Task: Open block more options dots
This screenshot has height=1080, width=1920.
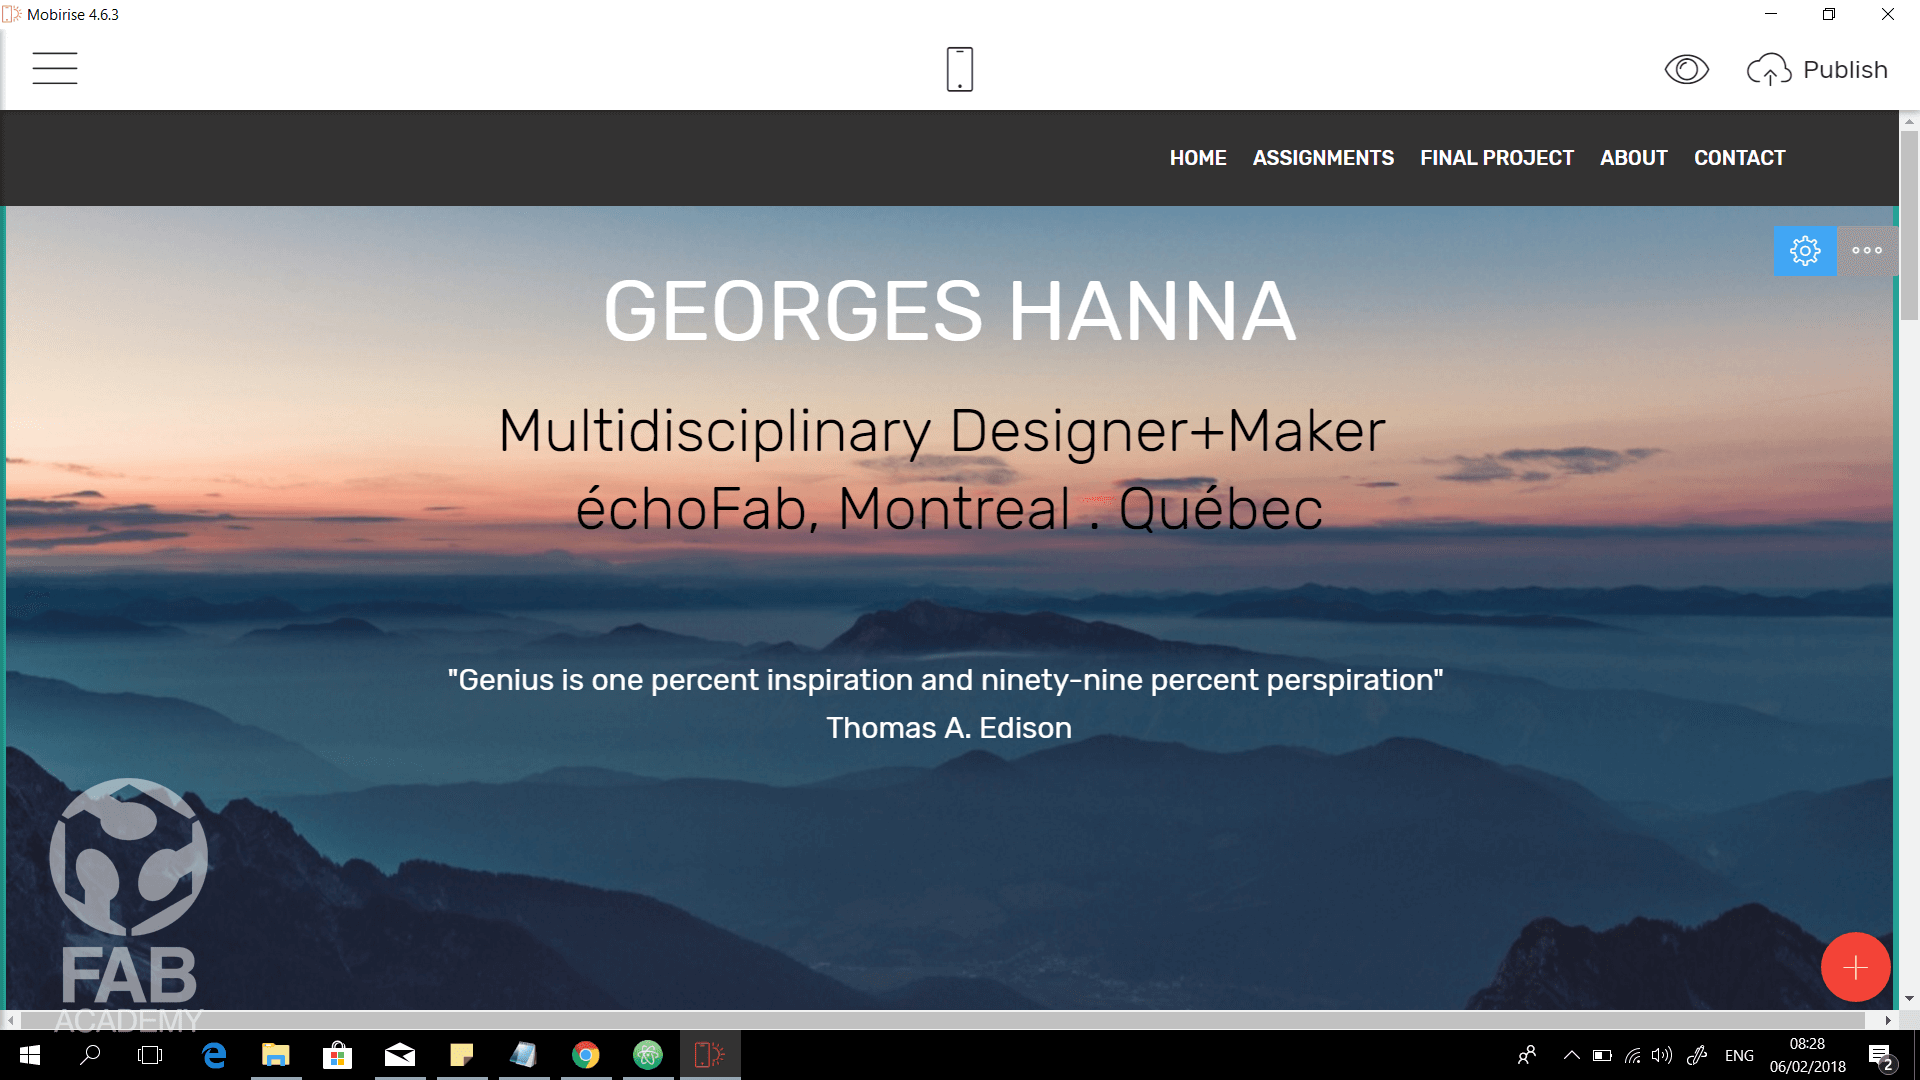Action: 1867,250
